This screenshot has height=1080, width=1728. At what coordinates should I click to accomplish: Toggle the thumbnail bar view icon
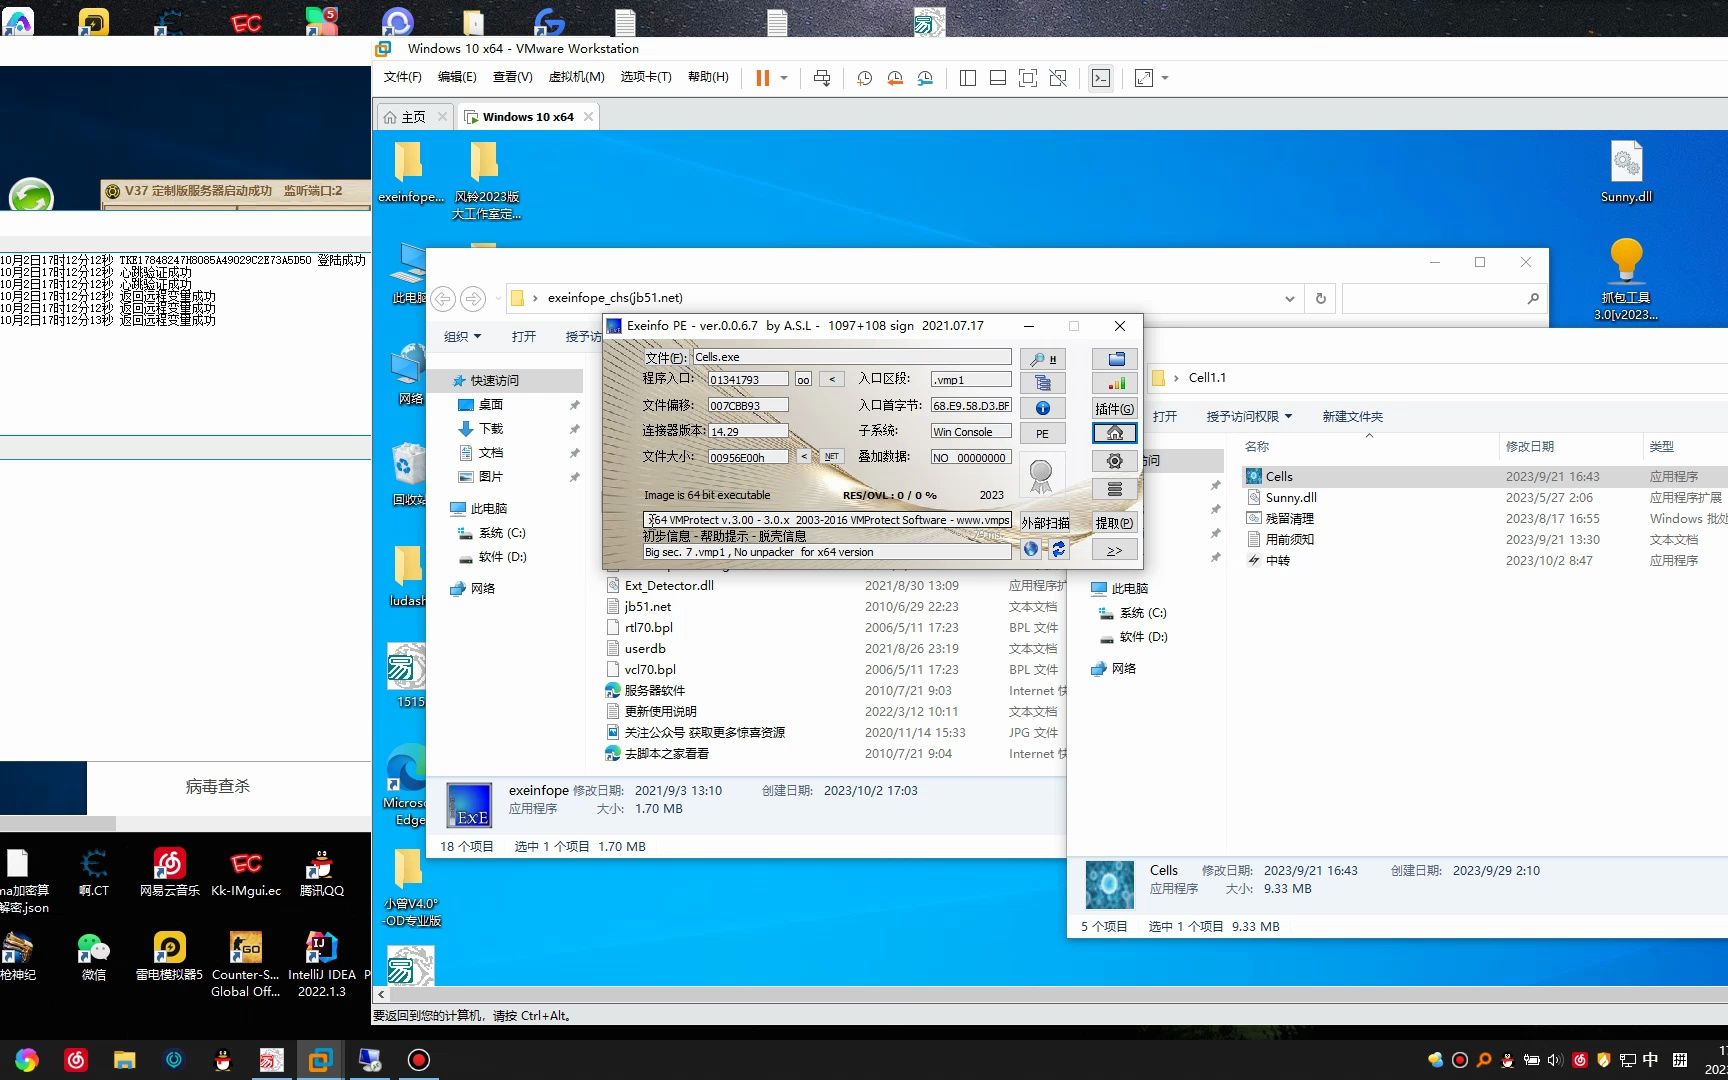pyautogui.click(x=997, y=78)
